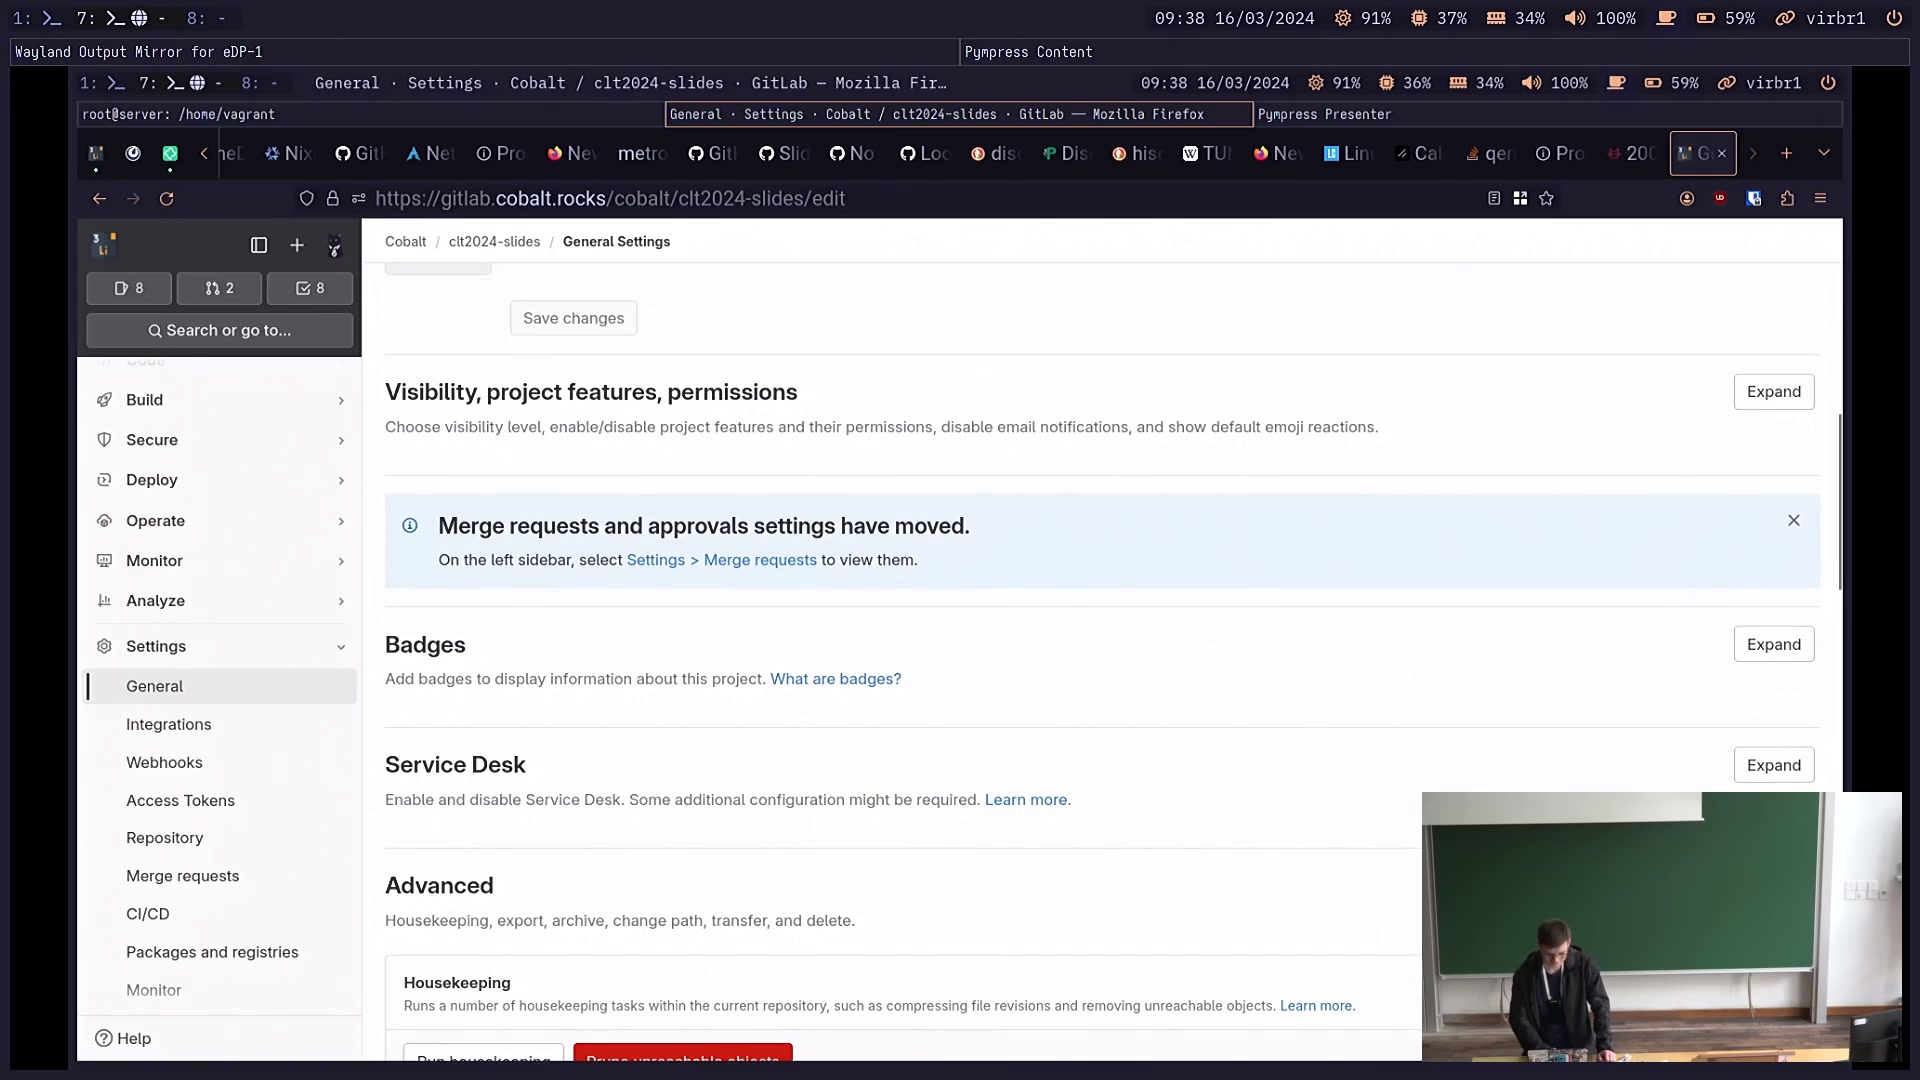
Task: Click the power icon in top bar
Action: tap(1893, 18)
